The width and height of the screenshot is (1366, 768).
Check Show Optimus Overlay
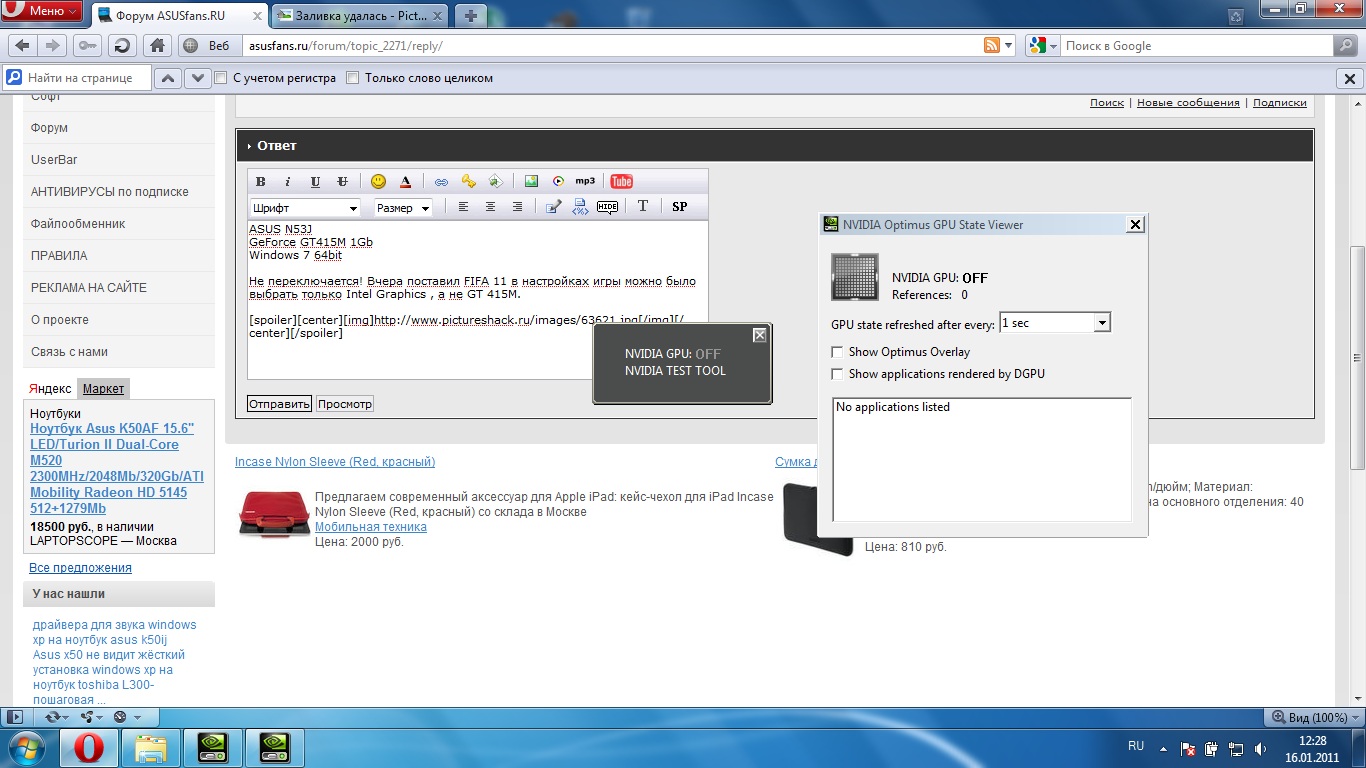[x=838, y=352]
